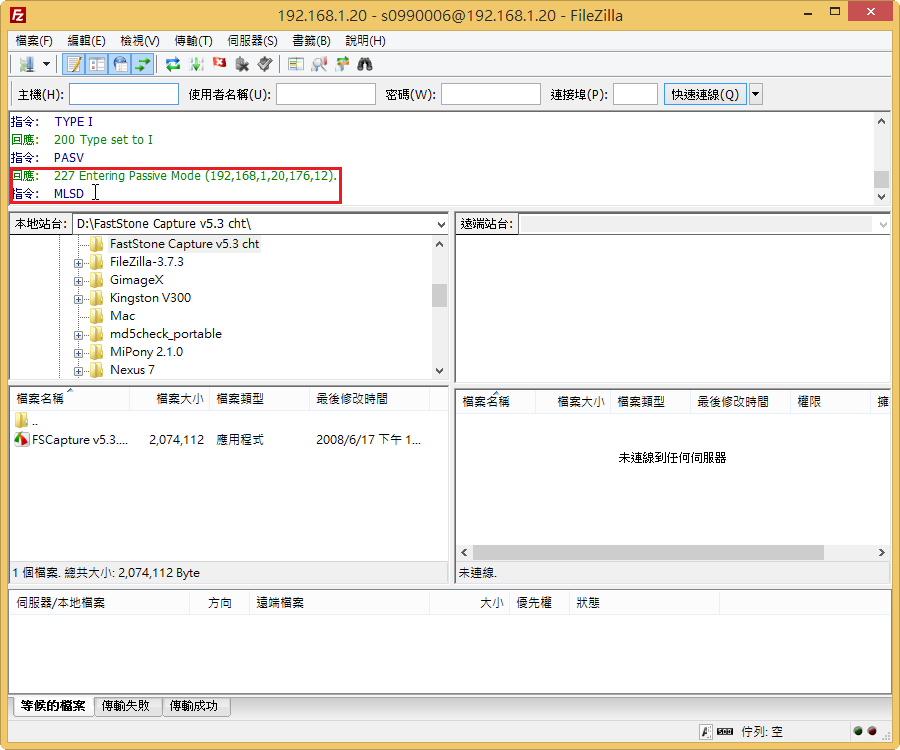Open the 傳輸(T) menu

click(x=193, y=41)
